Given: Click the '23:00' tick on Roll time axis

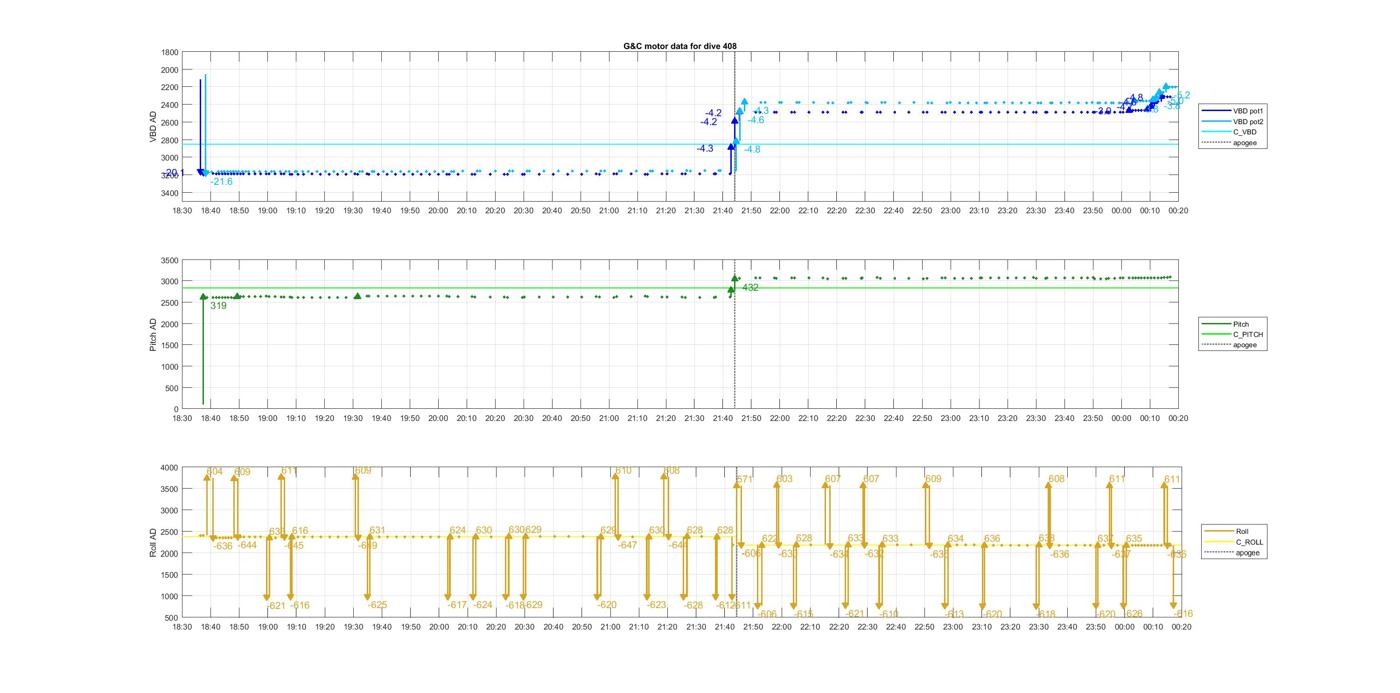Looking at the screenshot, I should pos(951,627).
